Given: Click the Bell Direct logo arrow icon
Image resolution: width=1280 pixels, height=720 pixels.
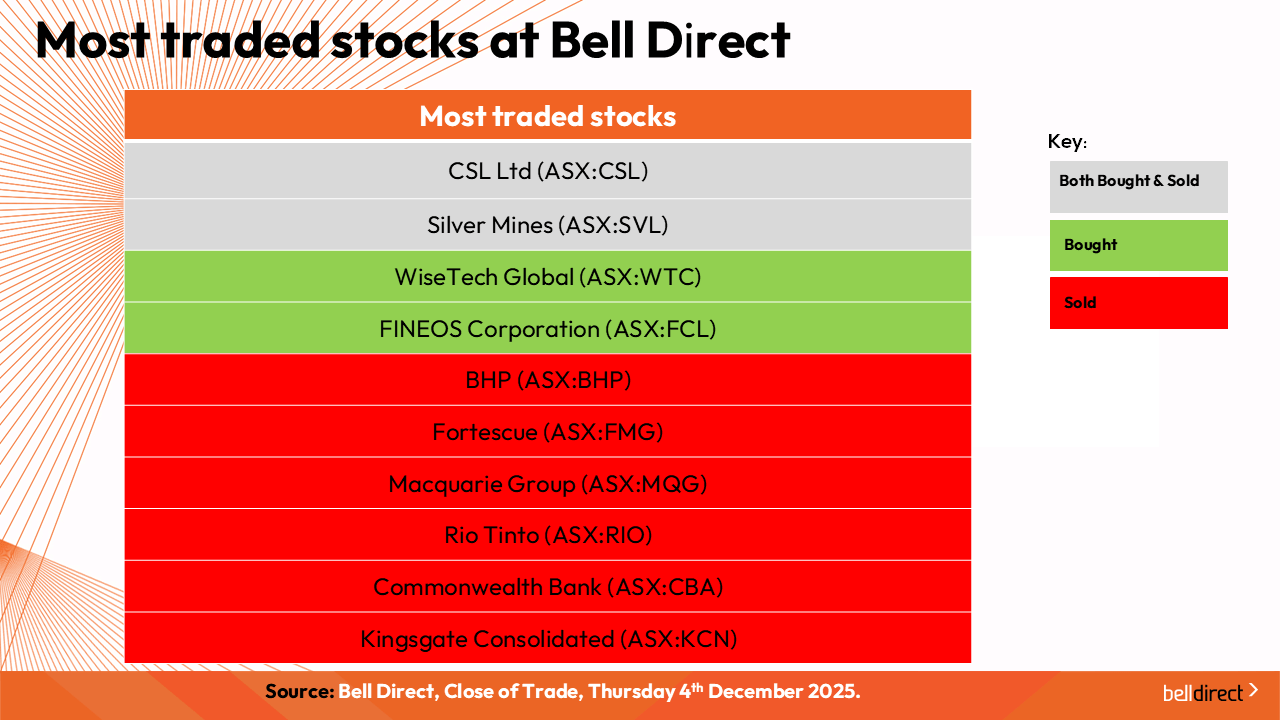Looking at the screenshot, I should click(x=1254, y=690).
